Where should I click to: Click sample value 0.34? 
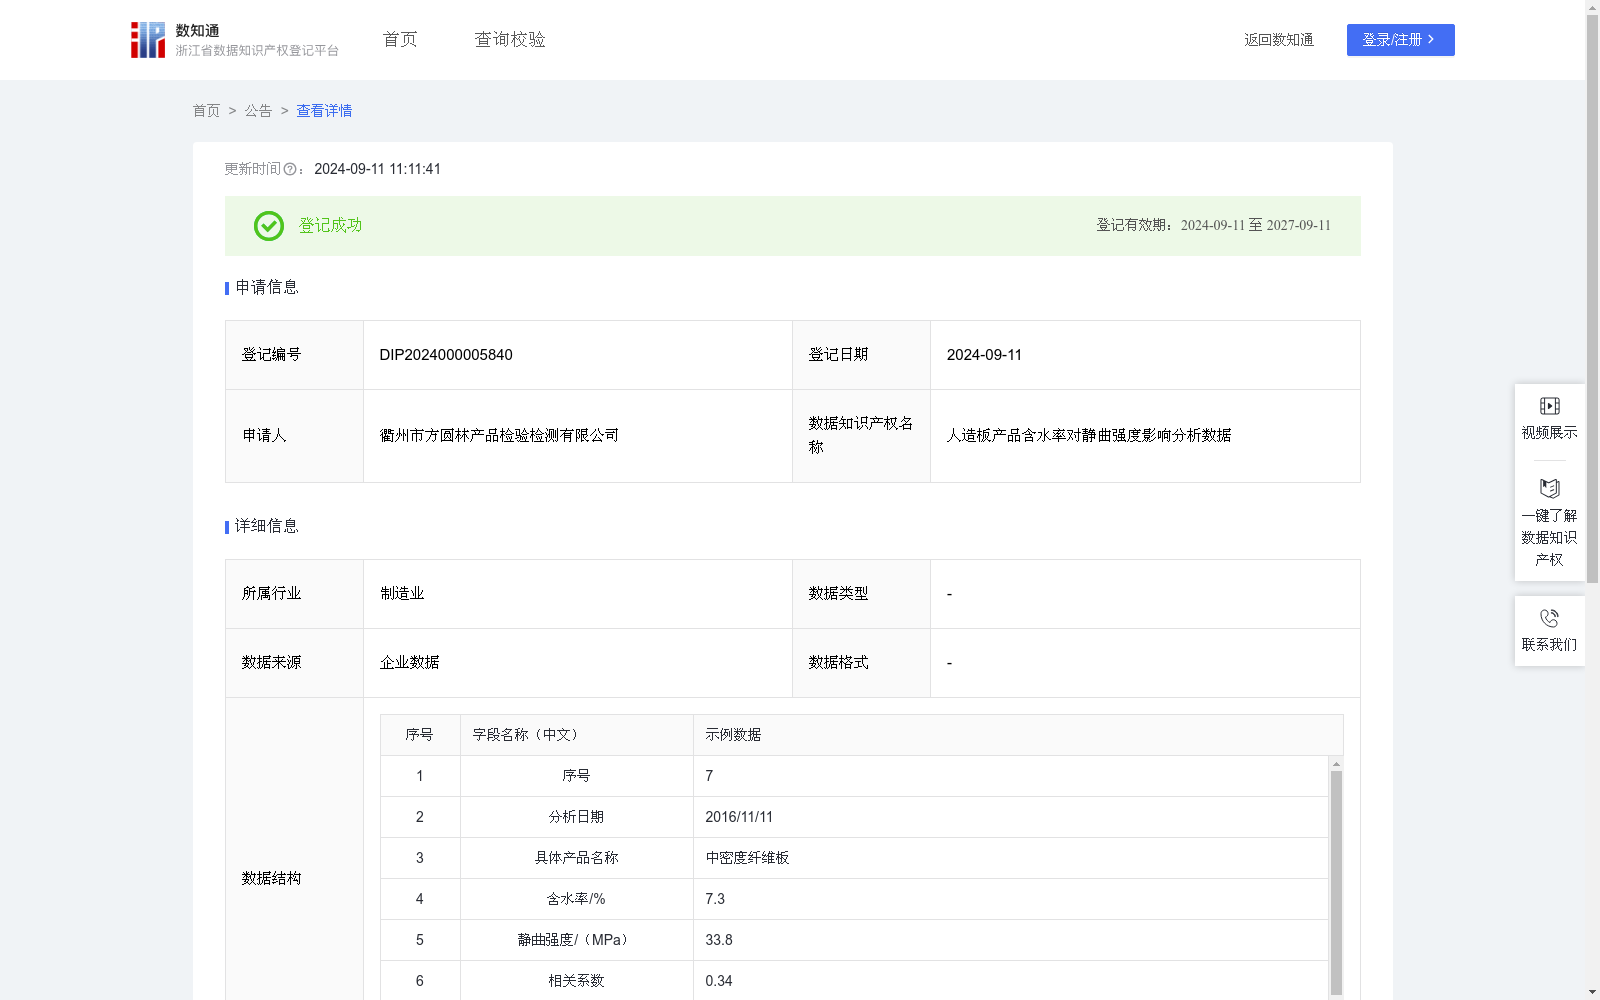coord(719,981)
